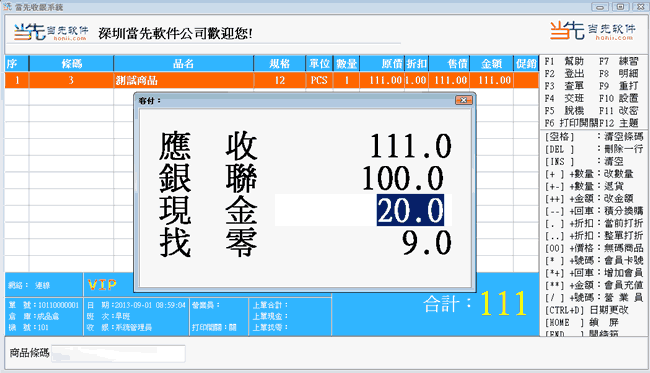The height and width of the screenshot is (373, 650).
Task: Click the 金額 column header
Action: pyautogui.click(x=492, y=63)
